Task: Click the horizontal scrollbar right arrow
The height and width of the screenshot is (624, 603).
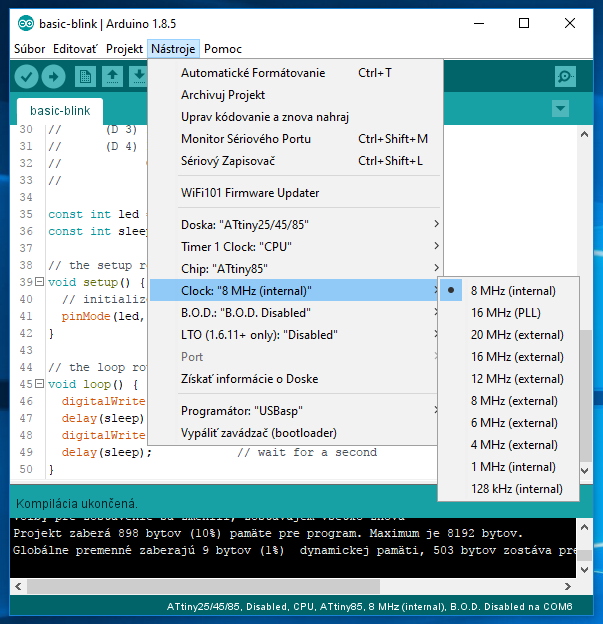Action: [x=568, y=586]
